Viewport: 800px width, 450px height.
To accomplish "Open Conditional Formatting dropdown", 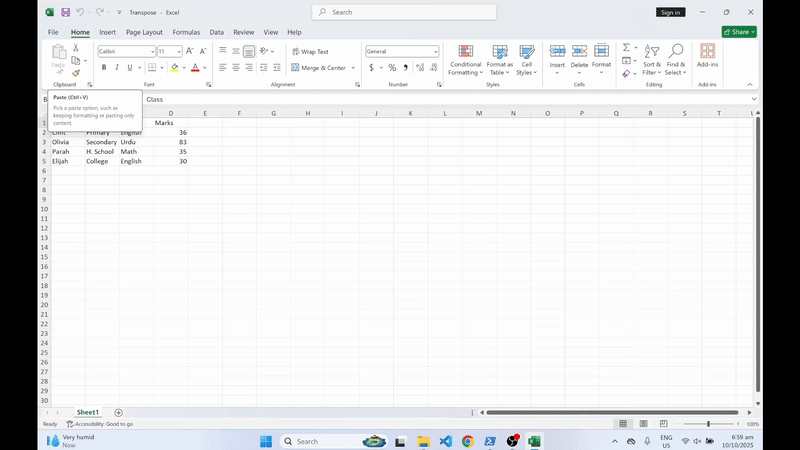I will [x=465, y=60].
